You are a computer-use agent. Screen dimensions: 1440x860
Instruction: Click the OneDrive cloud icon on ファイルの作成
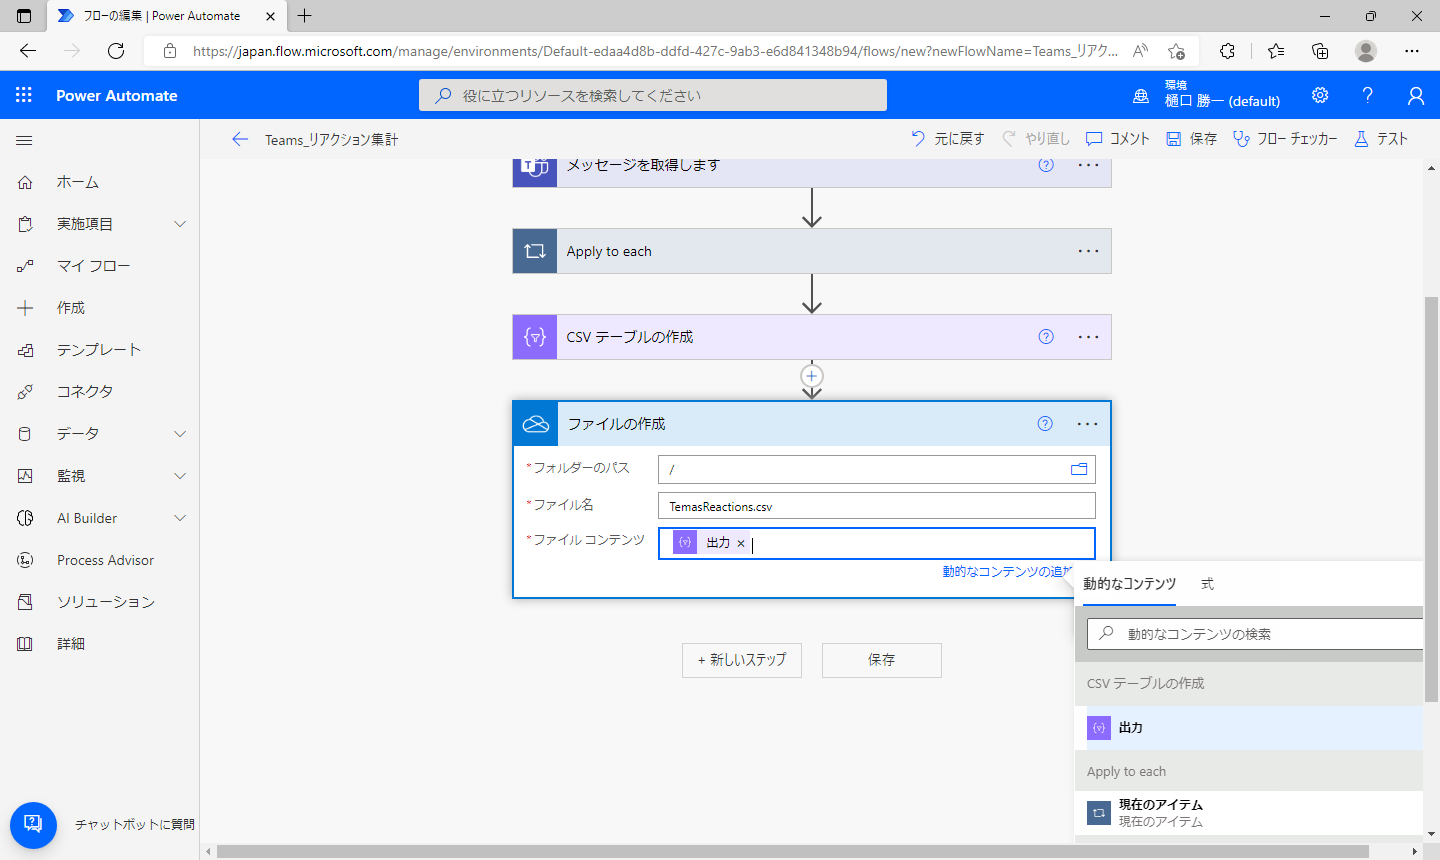click(x=535, y=424)
